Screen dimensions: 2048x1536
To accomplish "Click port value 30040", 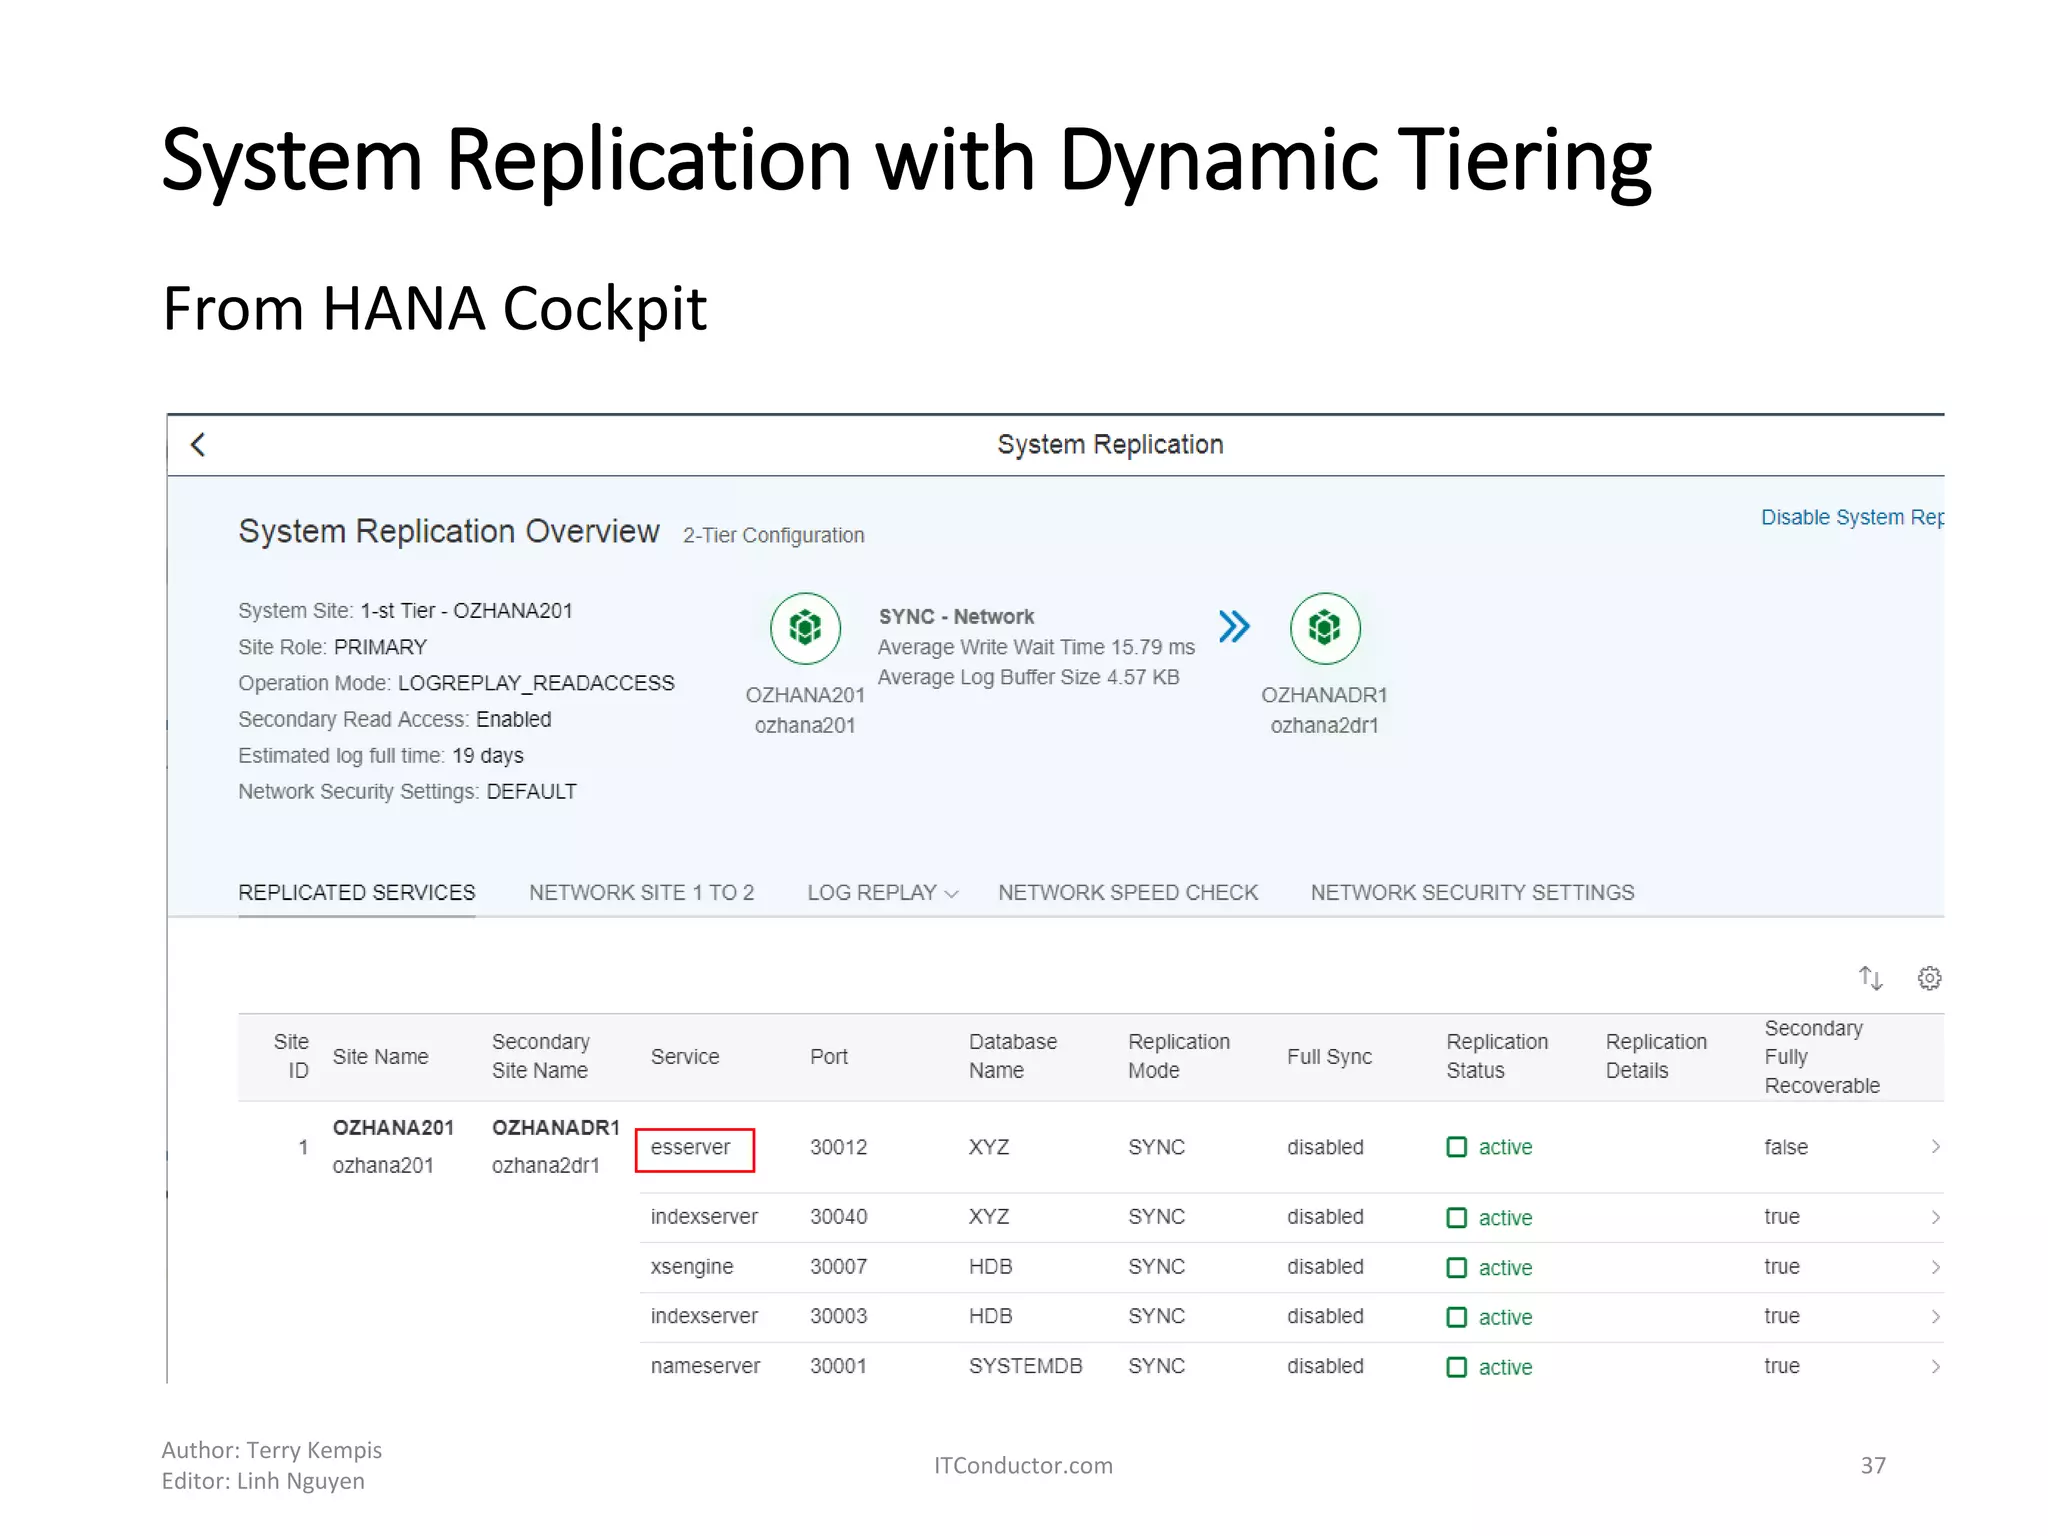I will click(838, 1217).
